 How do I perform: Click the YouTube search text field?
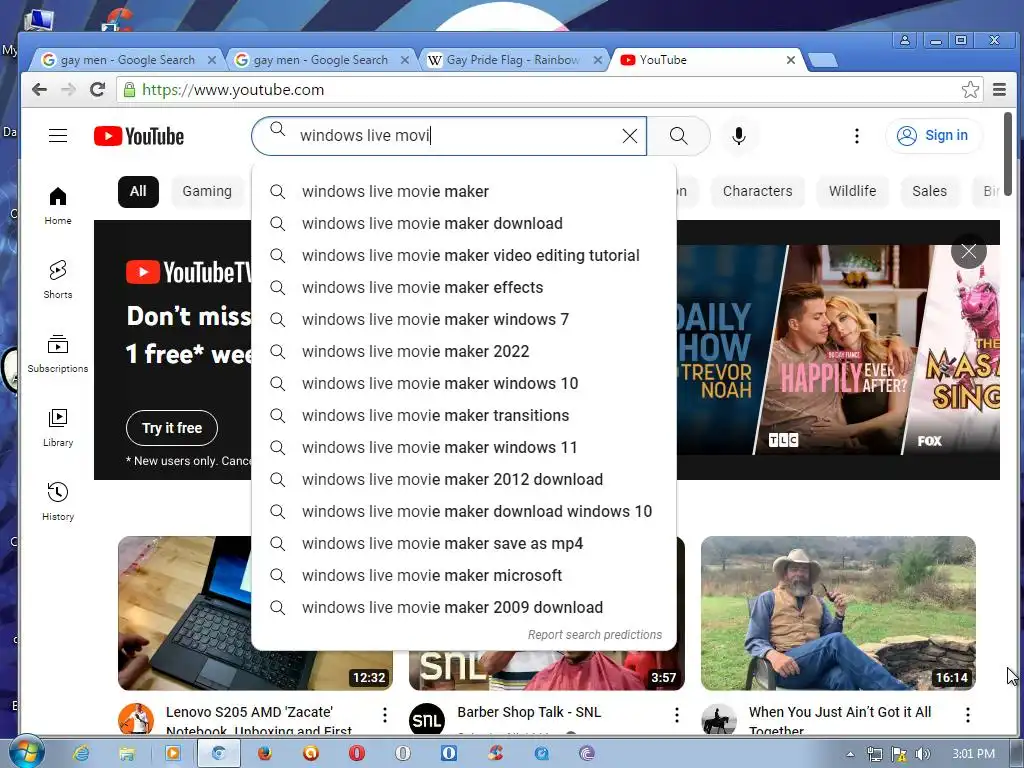tap(451, 136)
